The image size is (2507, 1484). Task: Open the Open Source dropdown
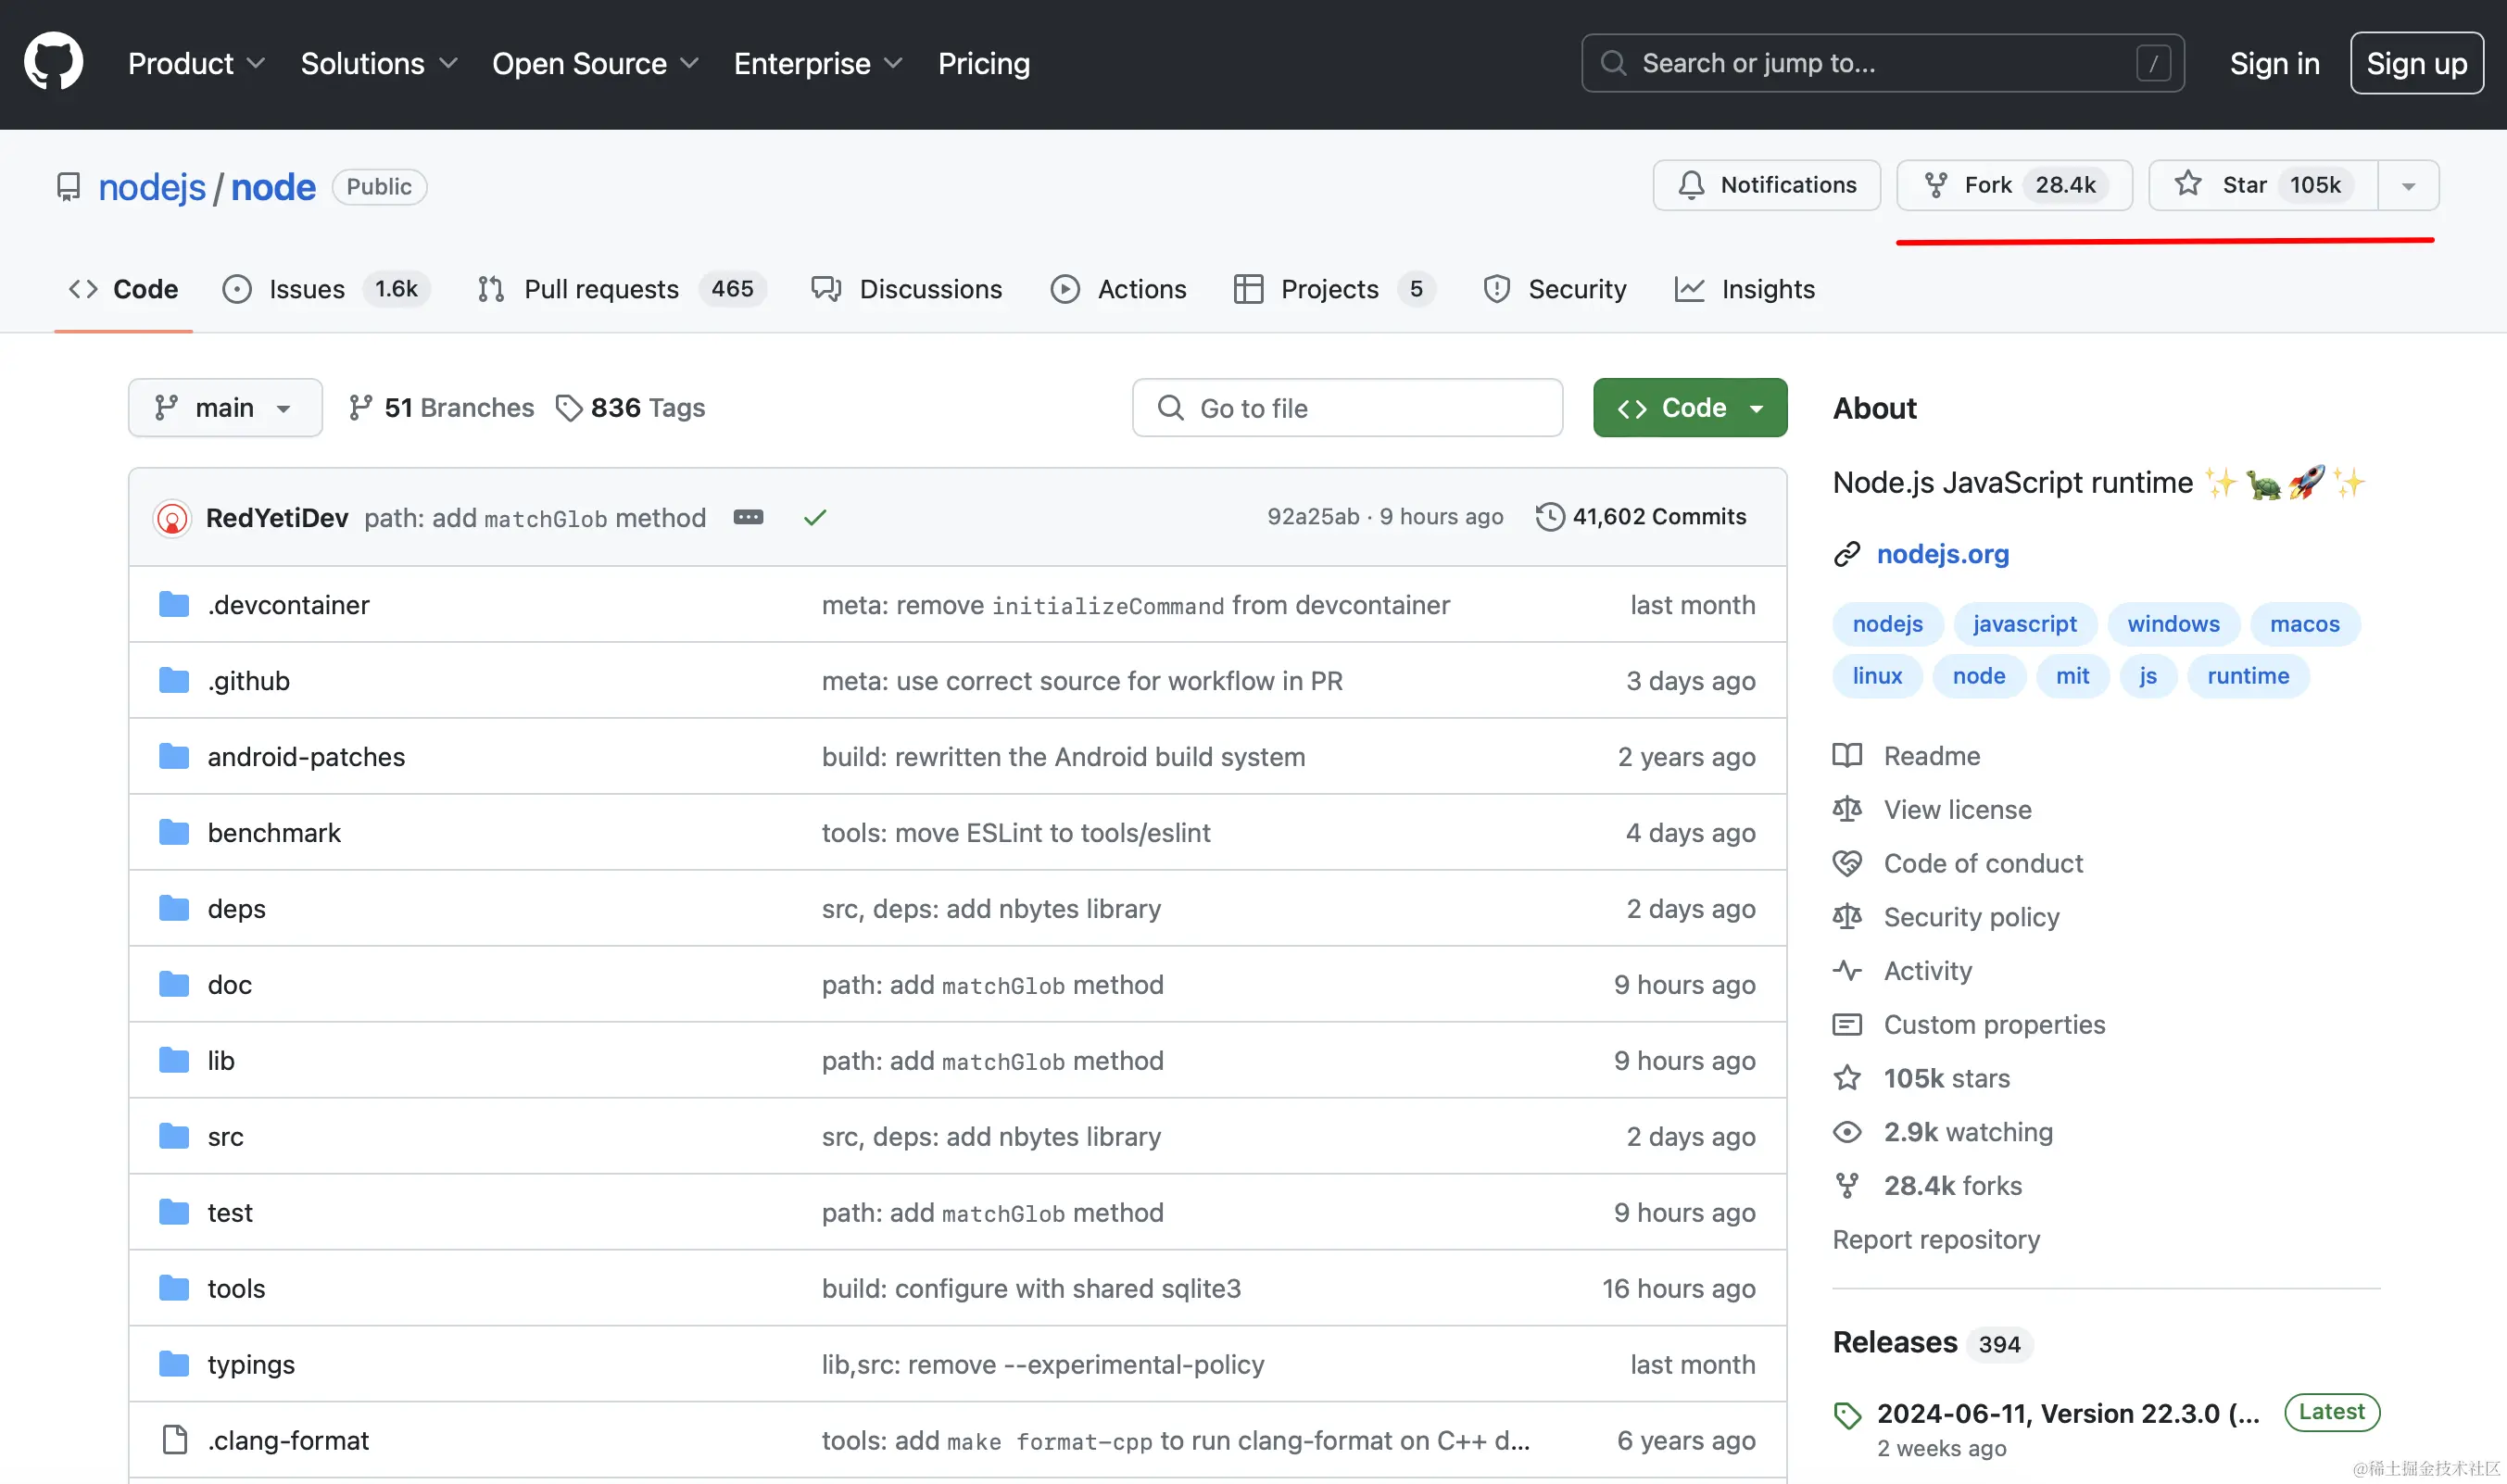[x=595, y=63]
